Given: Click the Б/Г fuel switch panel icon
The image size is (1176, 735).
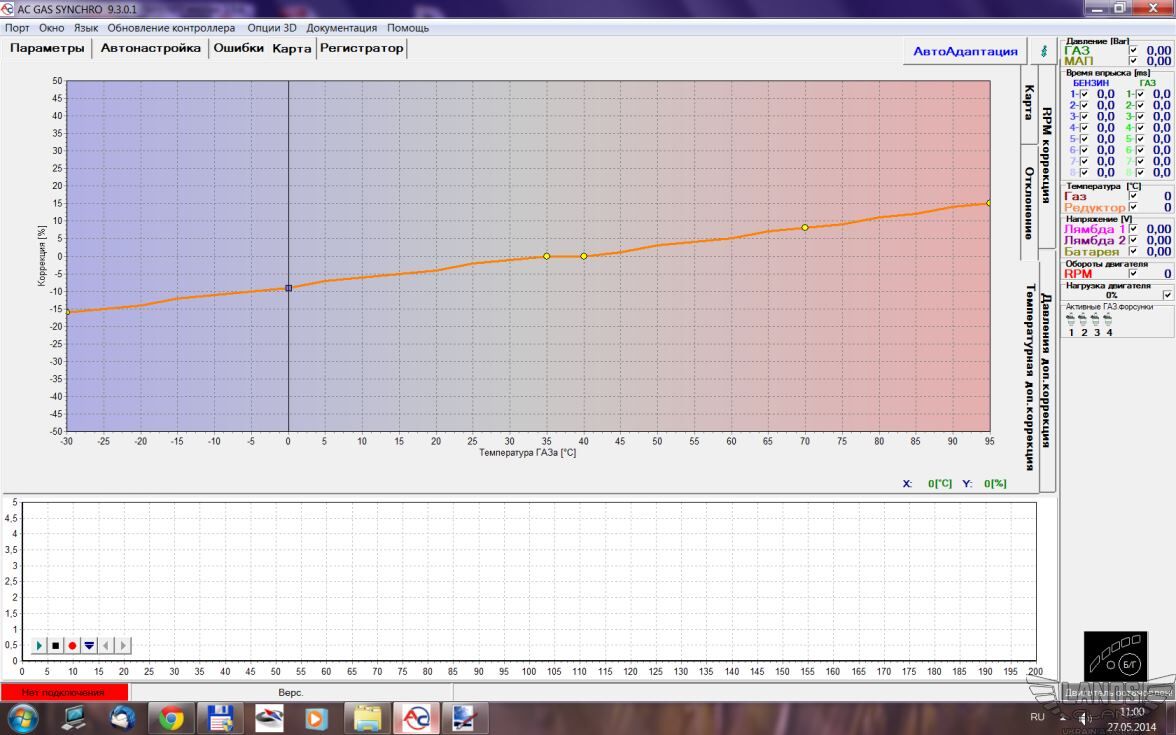Looking at the screenshot, I should click(1115, 657).
